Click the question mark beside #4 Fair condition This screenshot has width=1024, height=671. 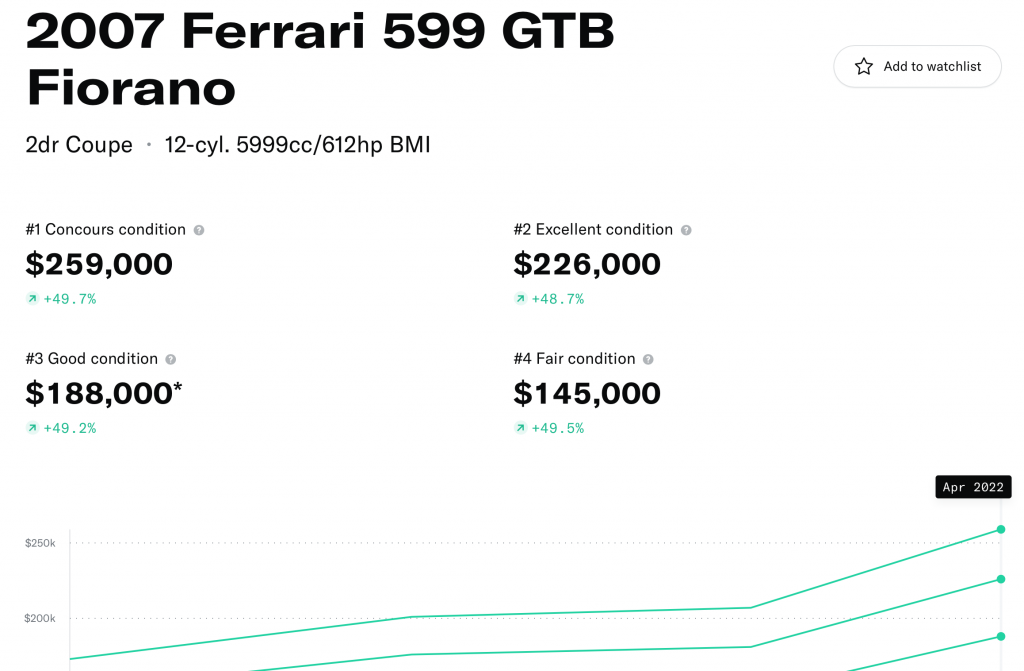pos(648,359)
